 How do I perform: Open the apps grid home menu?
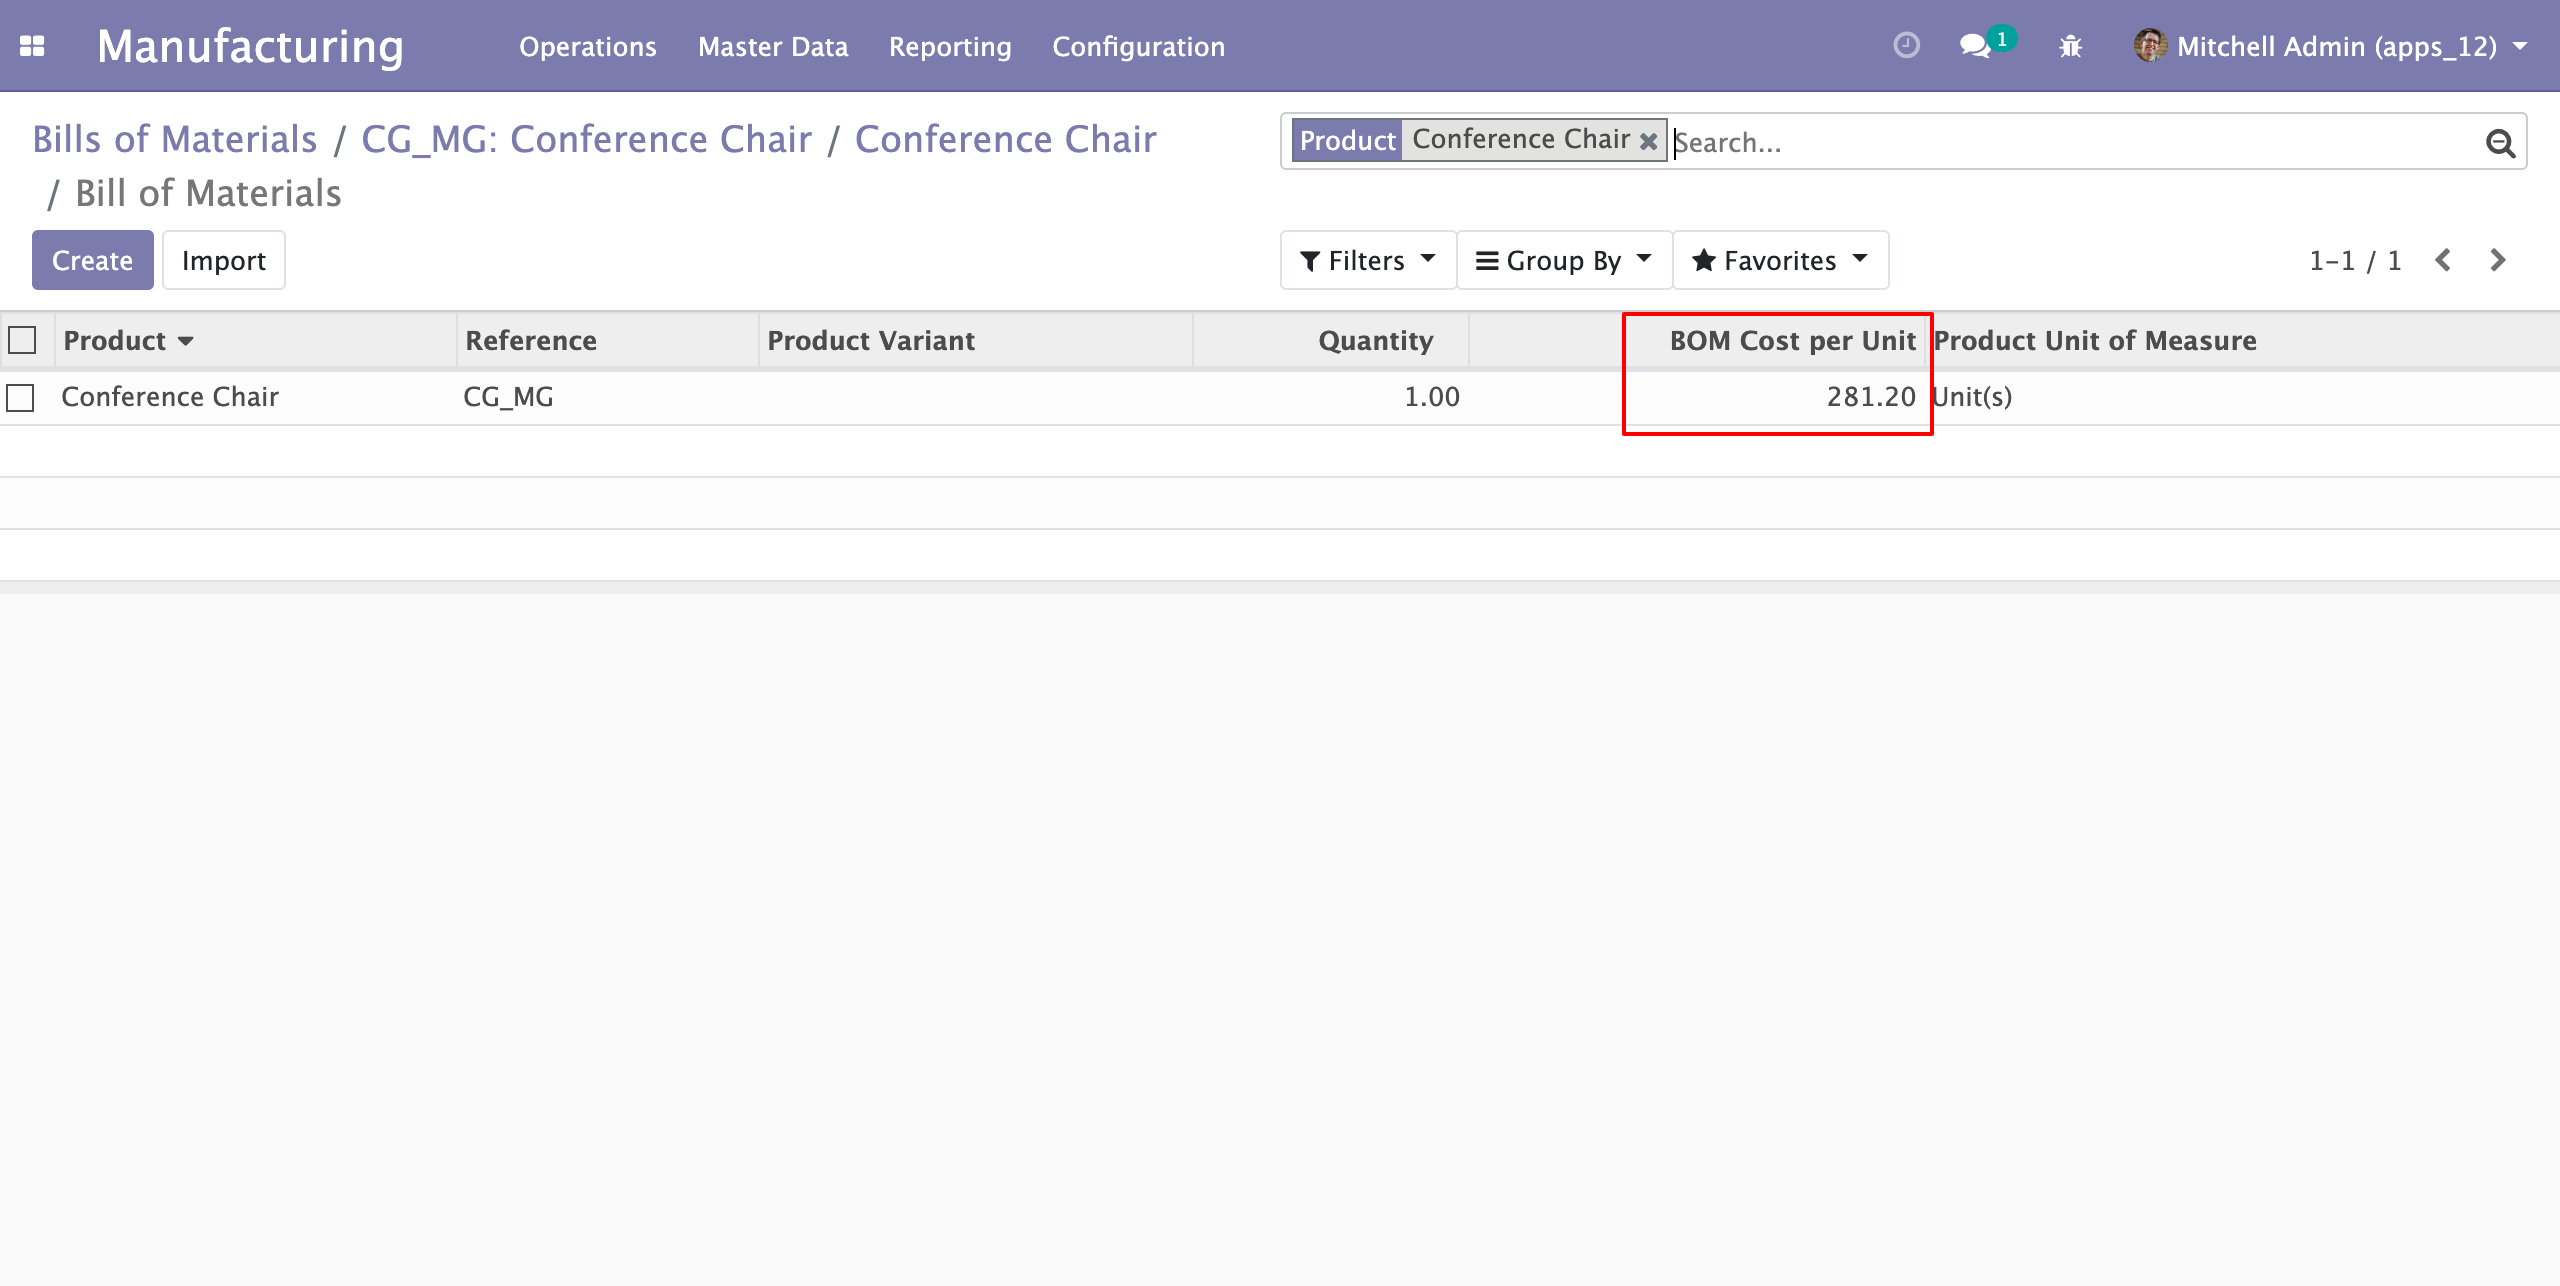tap(32, 46)
